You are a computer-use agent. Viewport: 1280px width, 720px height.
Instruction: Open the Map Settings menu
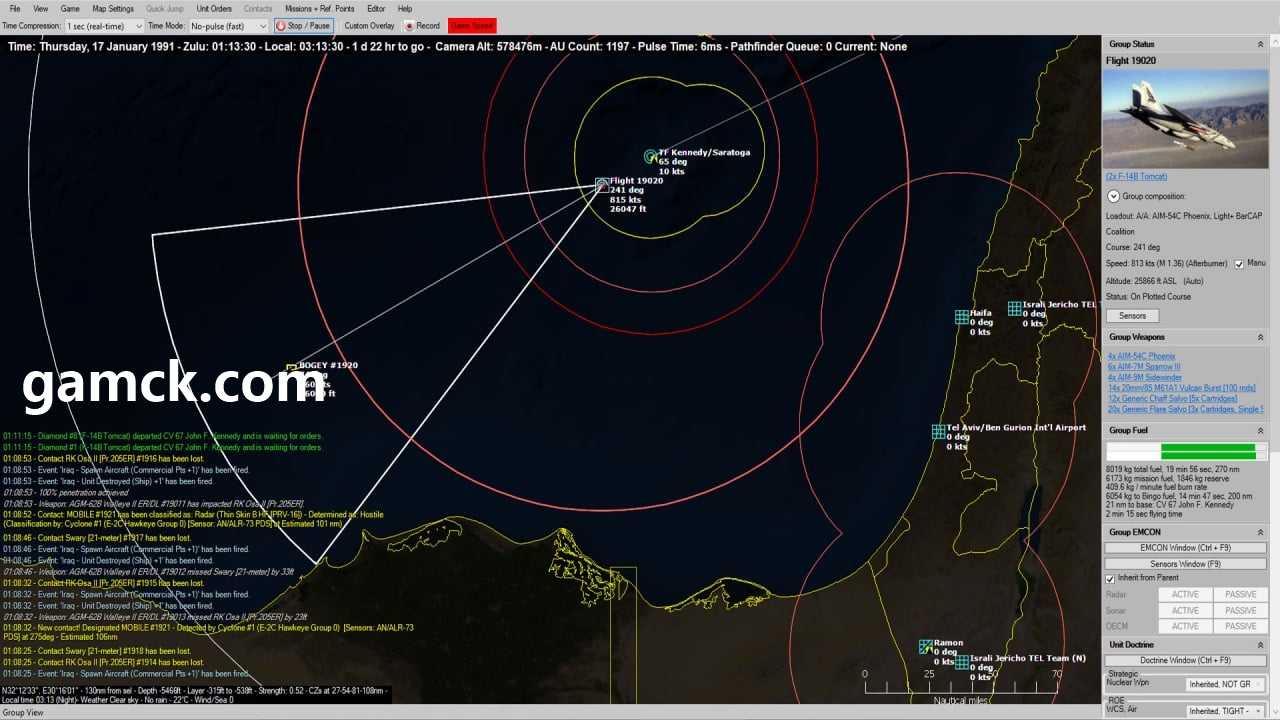113,9
